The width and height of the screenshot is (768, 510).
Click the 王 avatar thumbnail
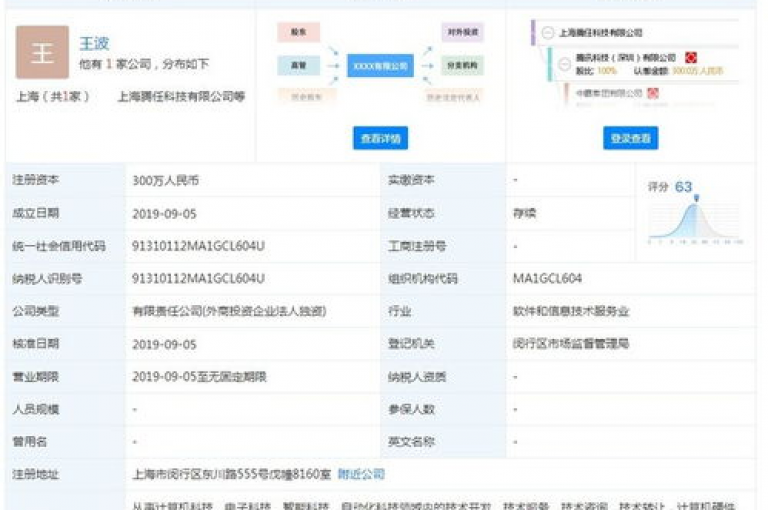[x=42, y=52]
